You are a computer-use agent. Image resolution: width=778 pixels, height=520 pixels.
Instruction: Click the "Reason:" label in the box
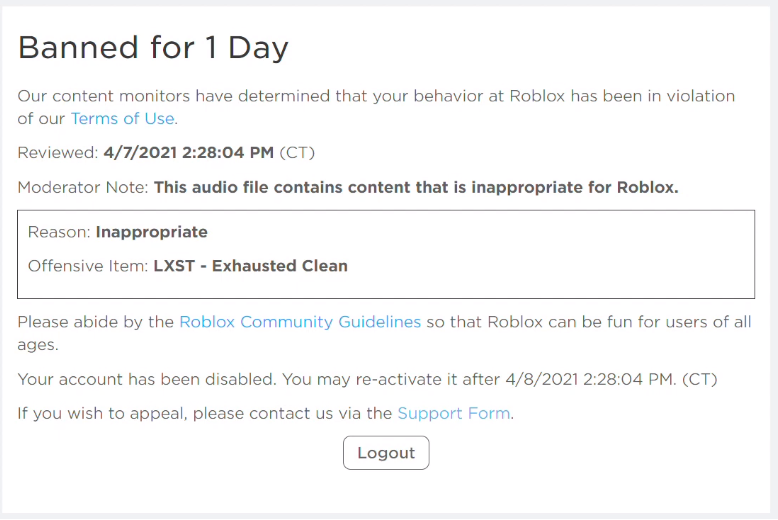pos(59,232)
